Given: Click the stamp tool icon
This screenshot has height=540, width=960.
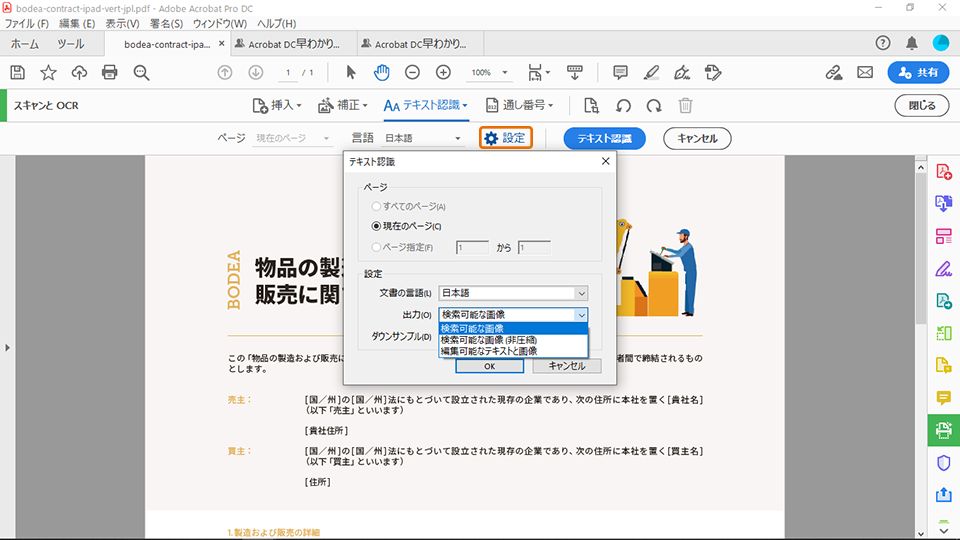Looking at the screenshot, I should coord(713,72).
